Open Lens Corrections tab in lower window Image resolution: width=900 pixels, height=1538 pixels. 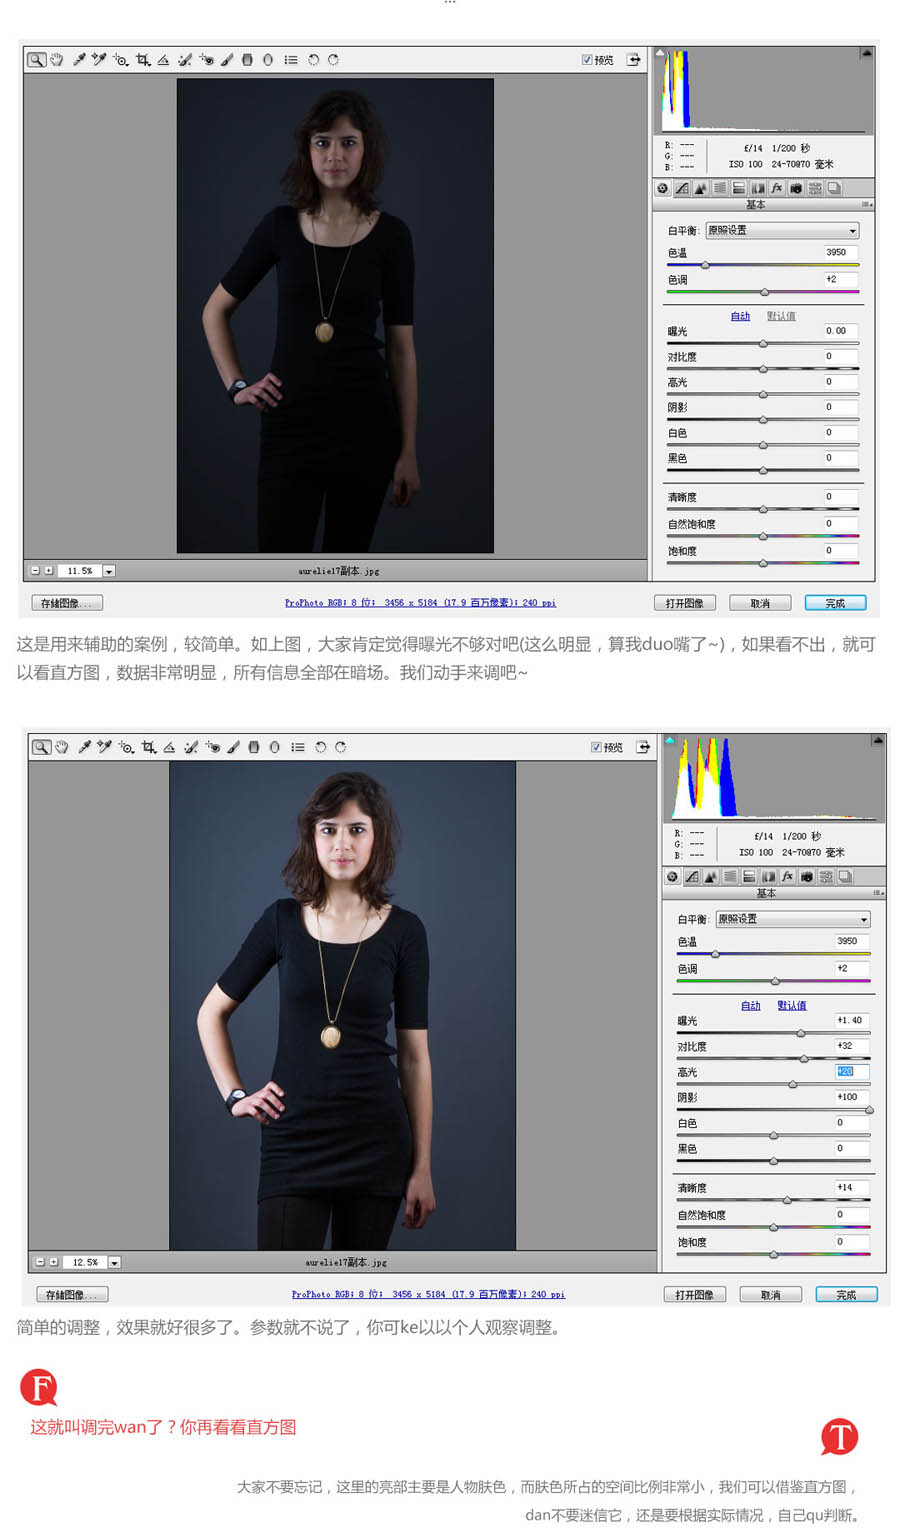point(769,876)
